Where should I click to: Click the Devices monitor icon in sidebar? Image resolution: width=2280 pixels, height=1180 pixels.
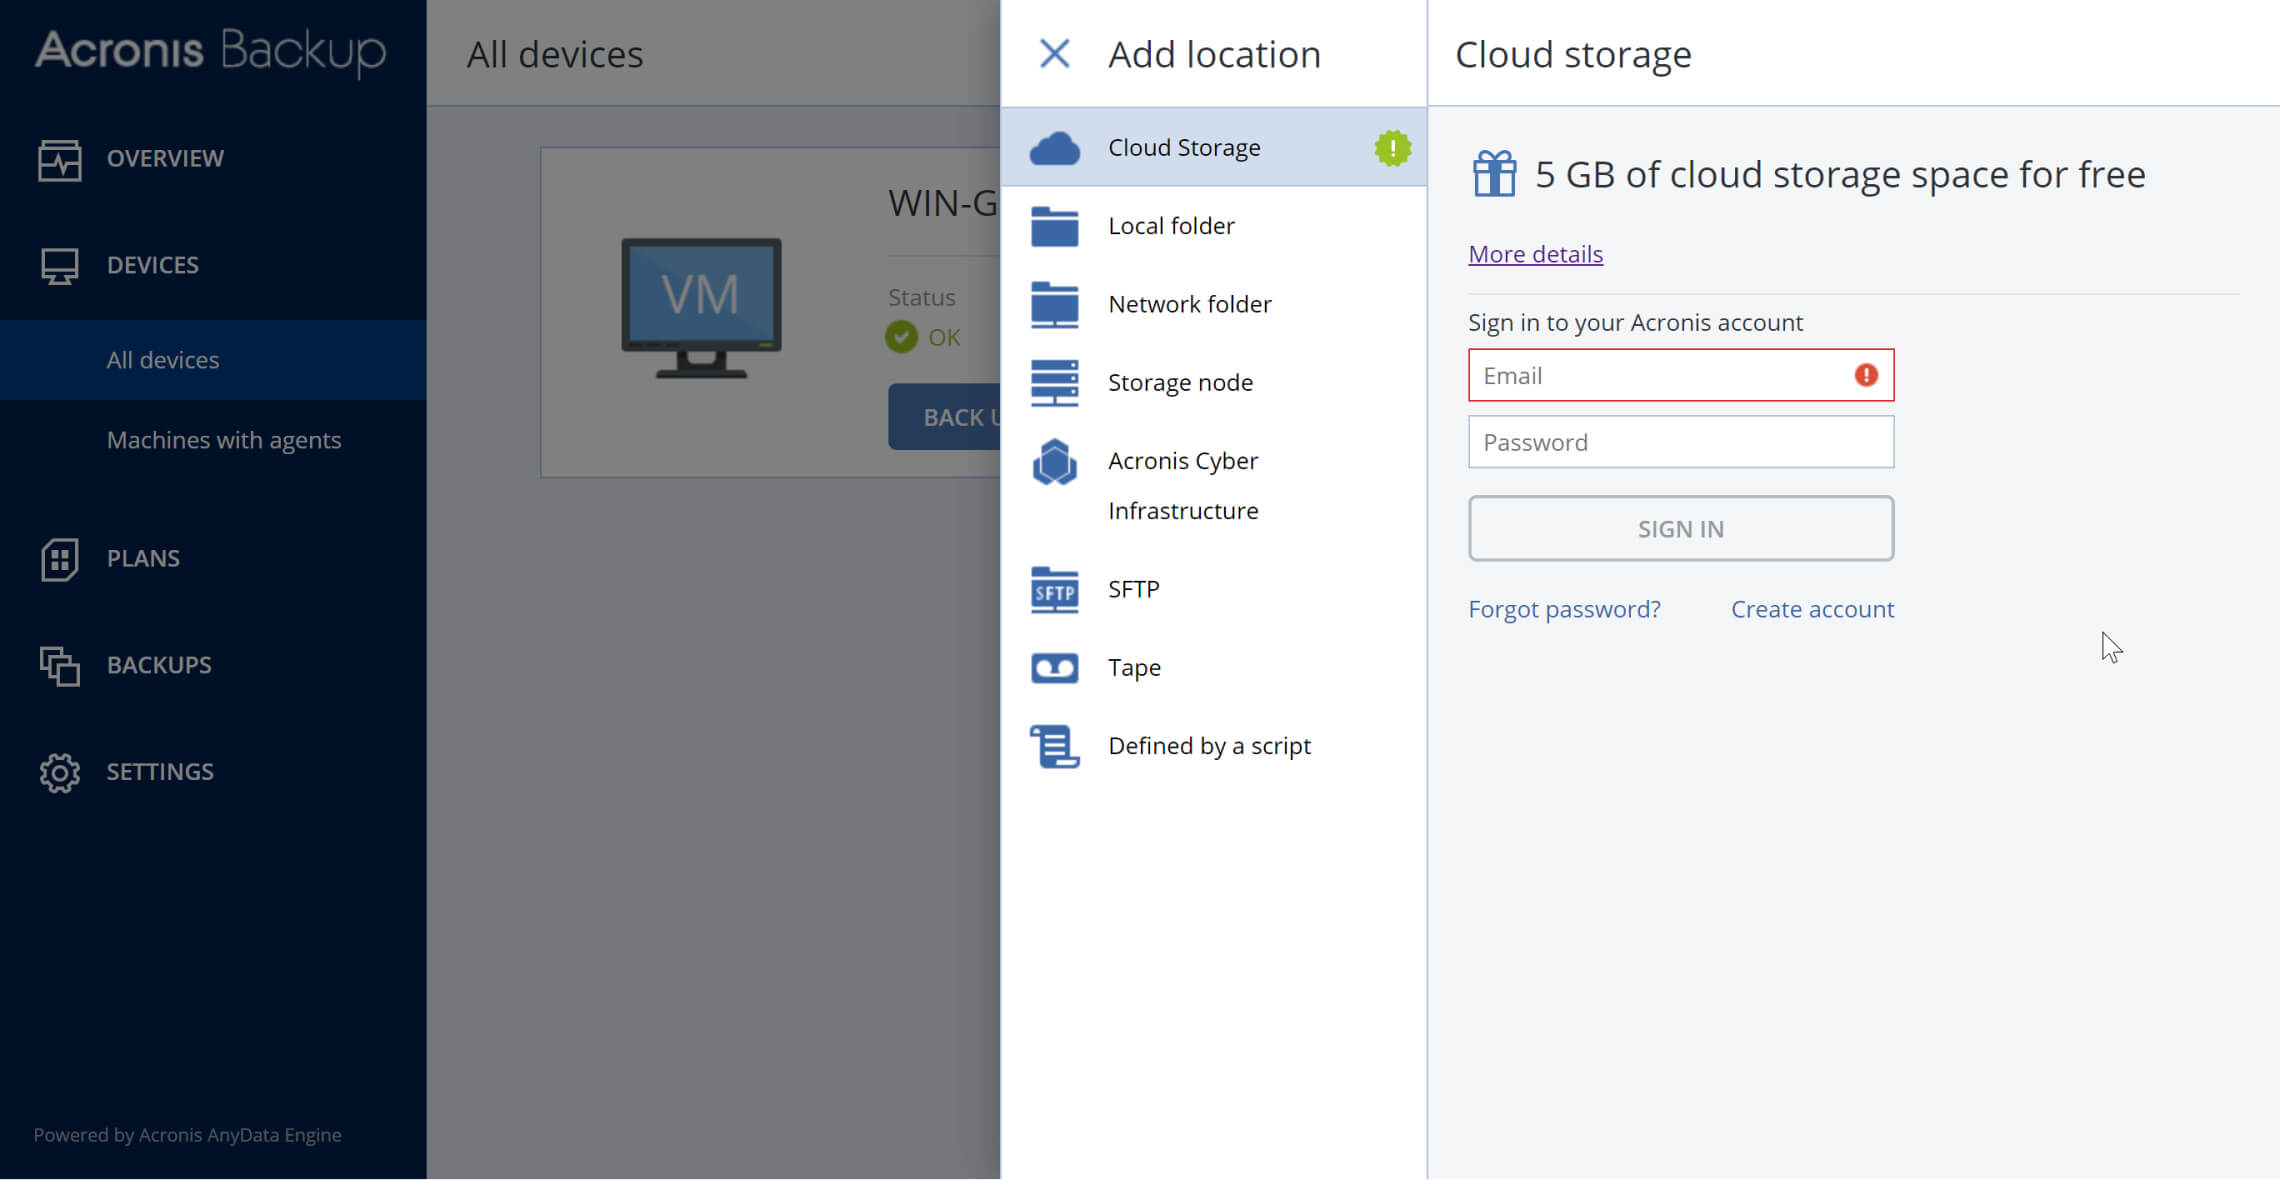(59, 266)
